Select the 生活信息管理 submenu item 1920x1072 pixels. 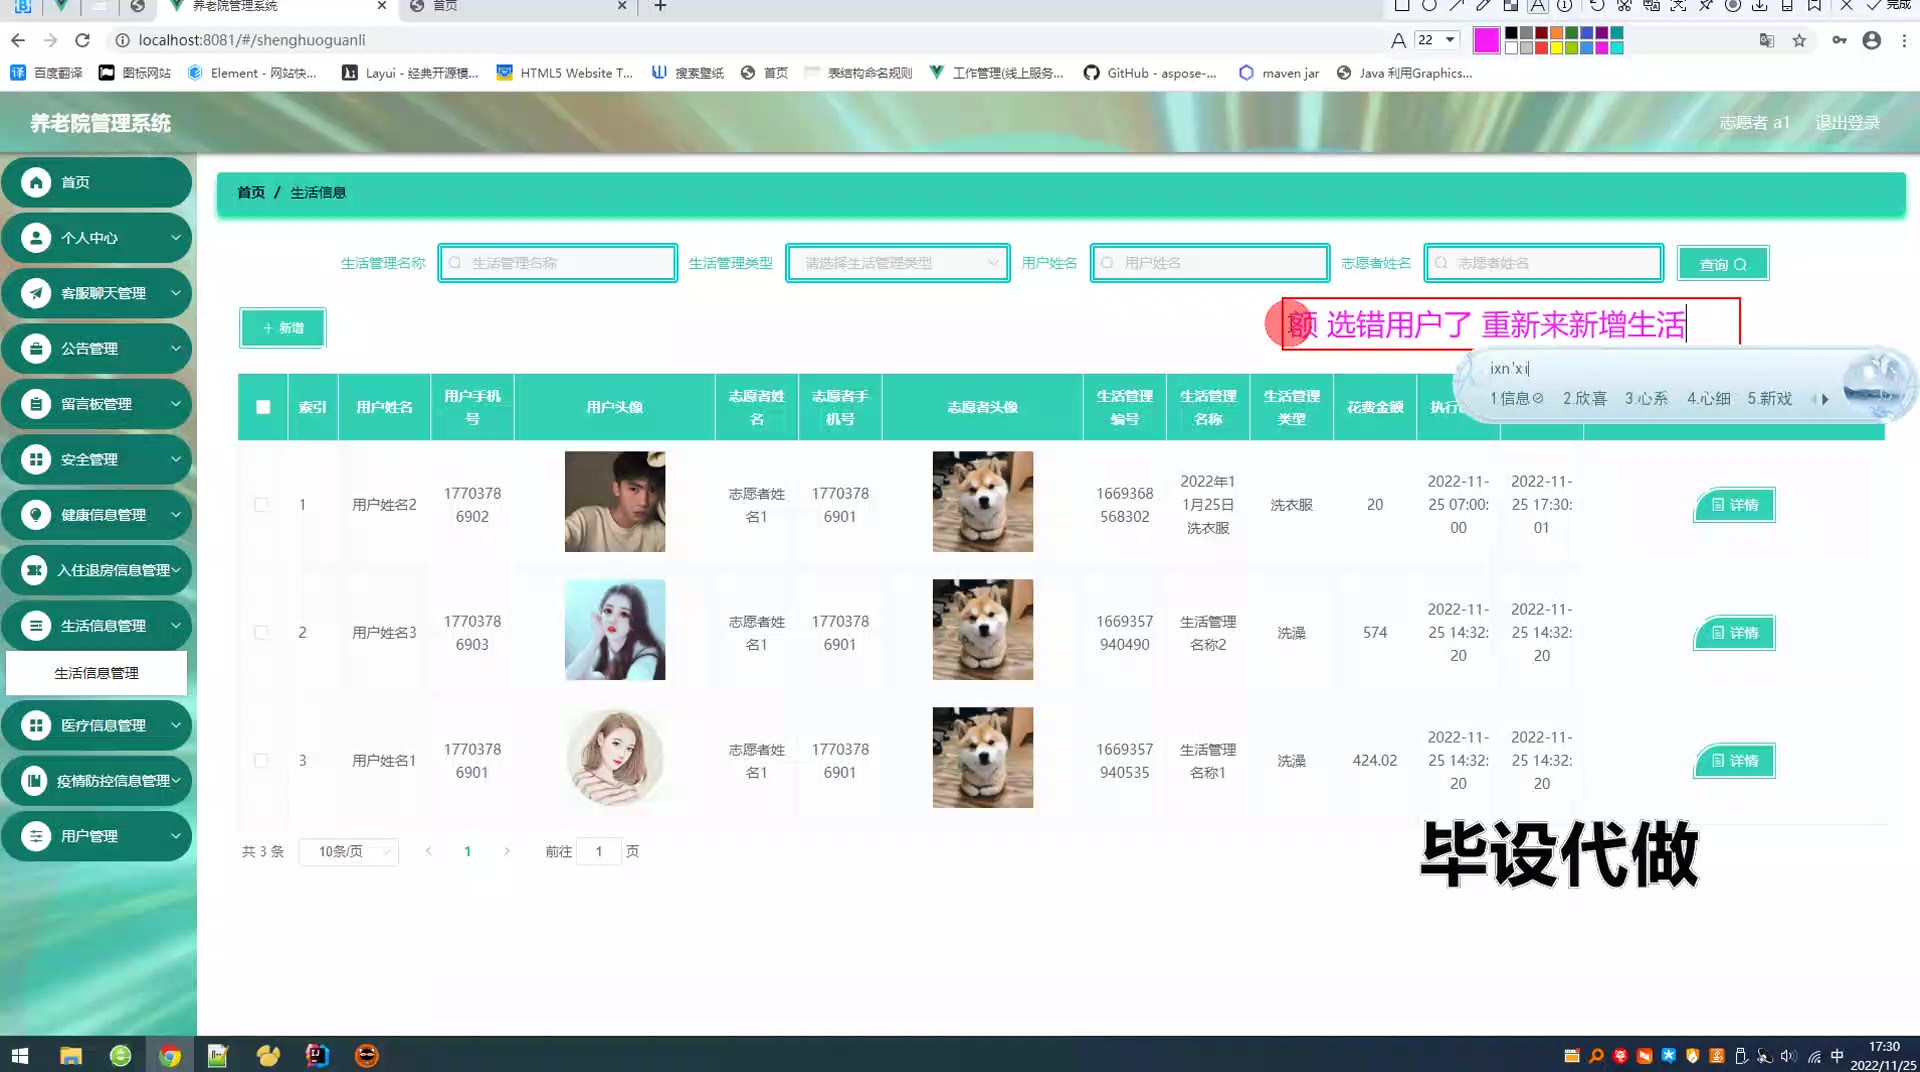[96, 673]
